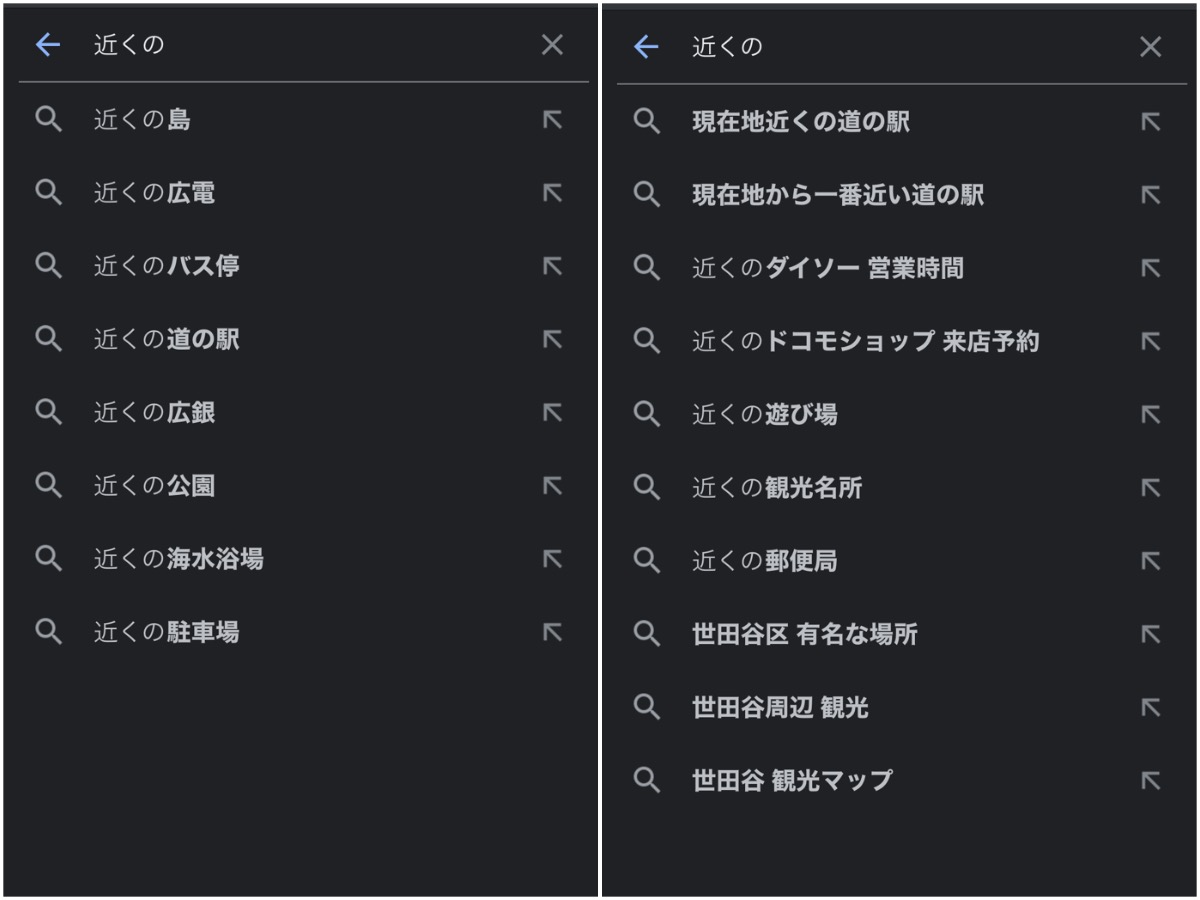Select 現在地近くの道の駅 suggestion

coord(801,122)
